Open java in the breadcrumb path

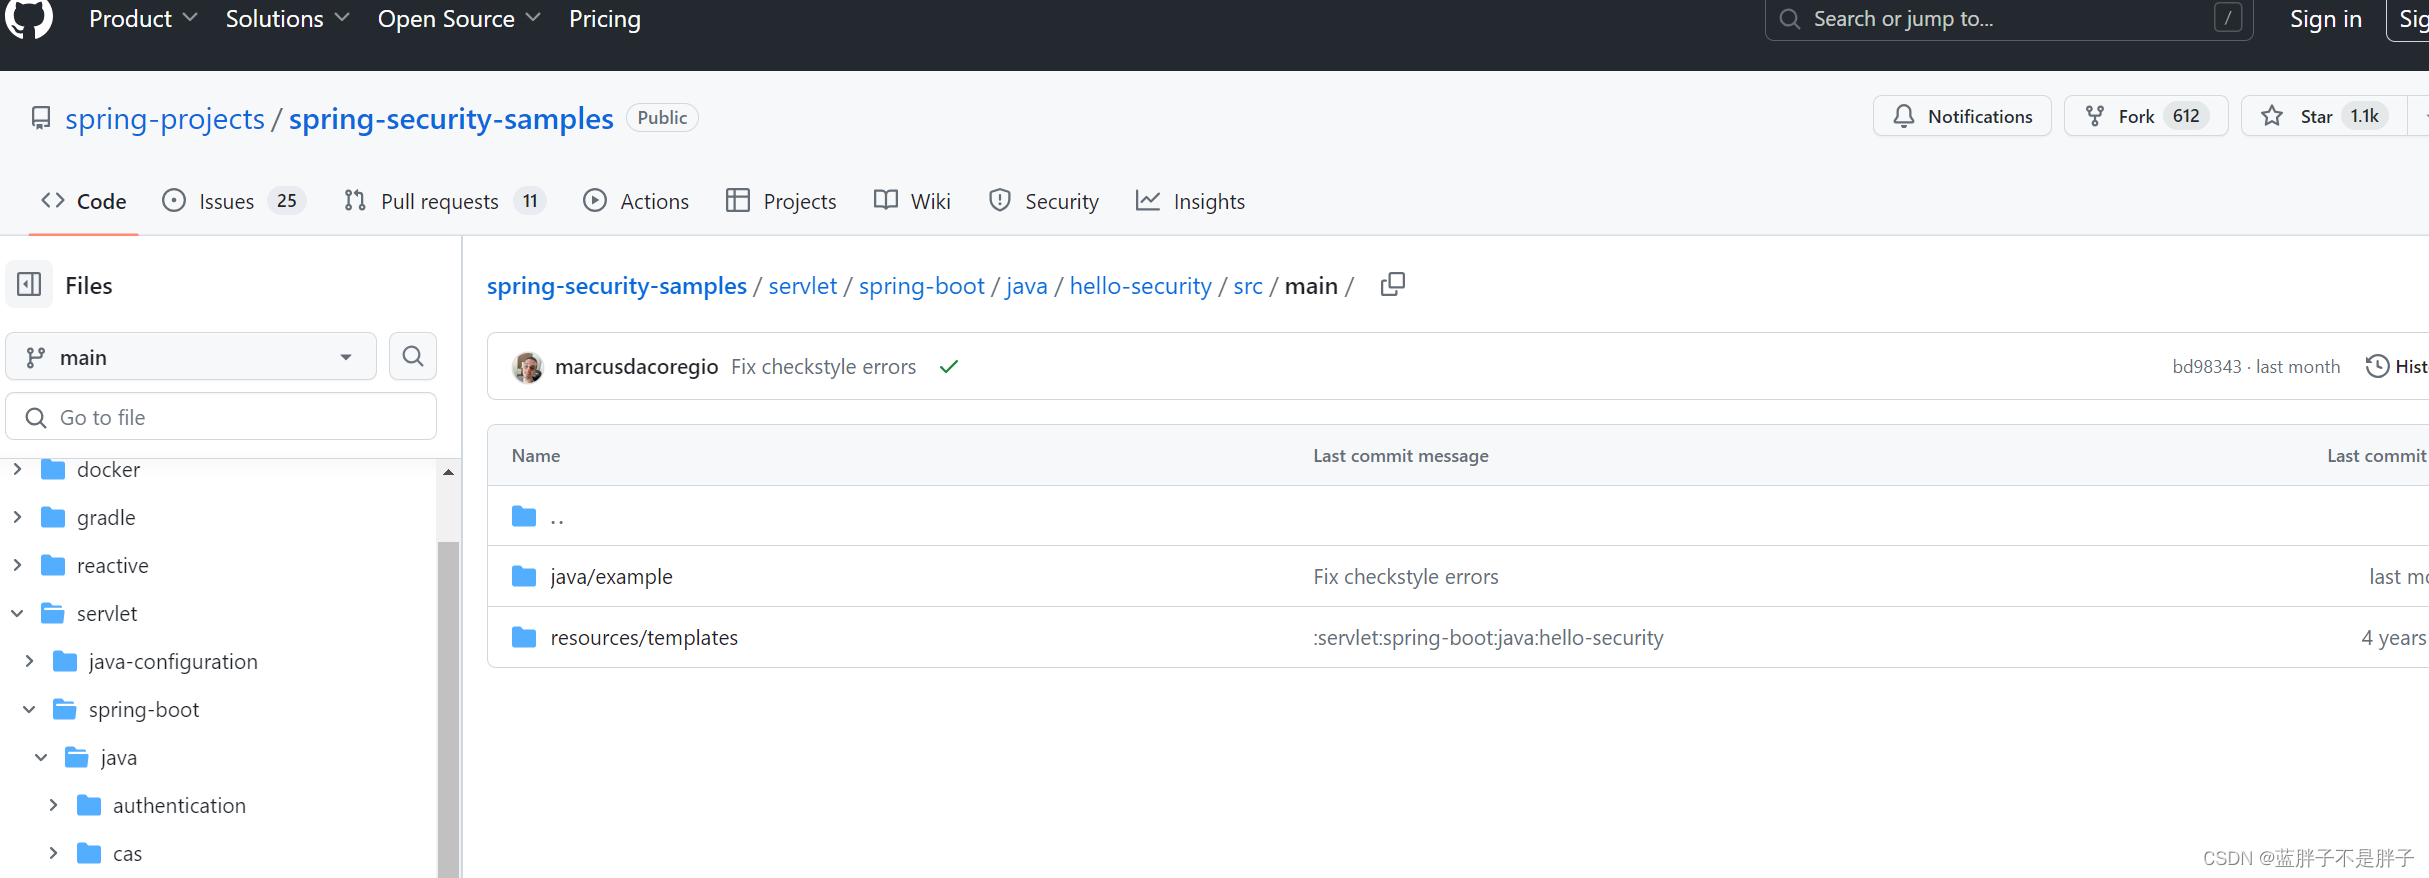pos(1026,286)
